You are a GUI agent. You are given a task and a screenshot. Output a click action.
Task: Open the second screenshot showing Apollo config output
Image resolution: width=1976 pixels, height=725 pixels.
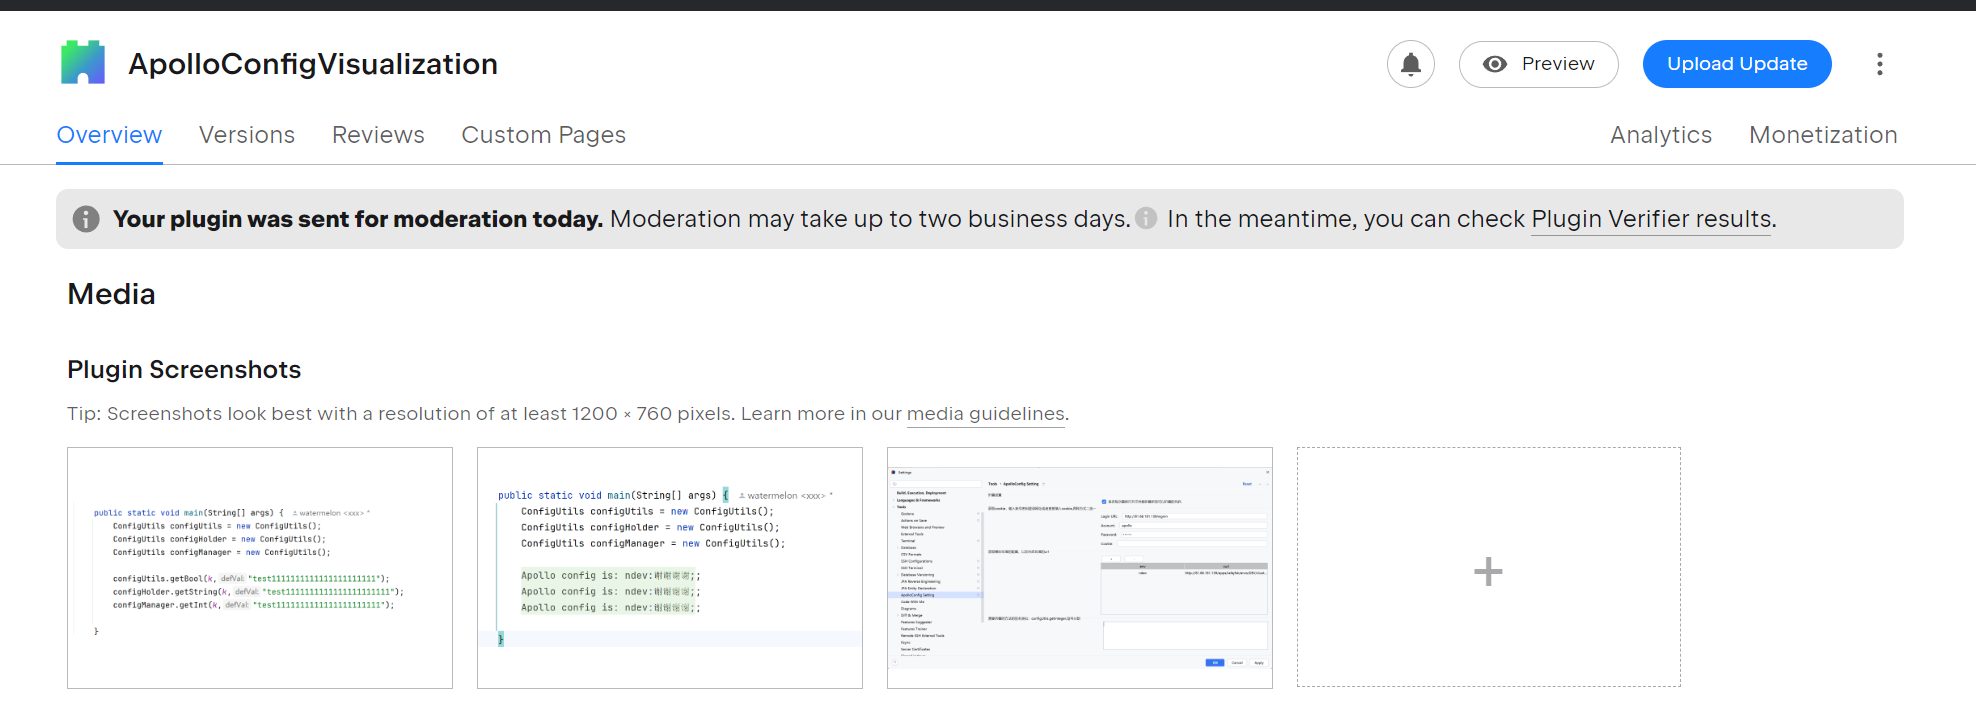[x=670, y=568]
